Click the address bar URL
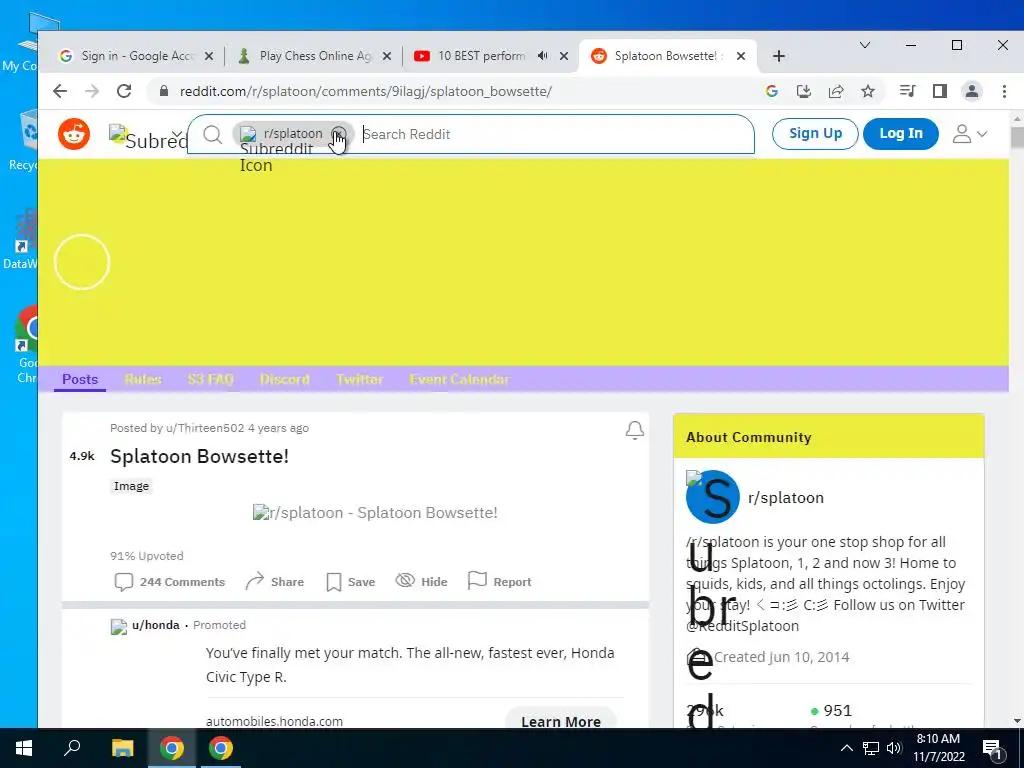 coord(366,91)
